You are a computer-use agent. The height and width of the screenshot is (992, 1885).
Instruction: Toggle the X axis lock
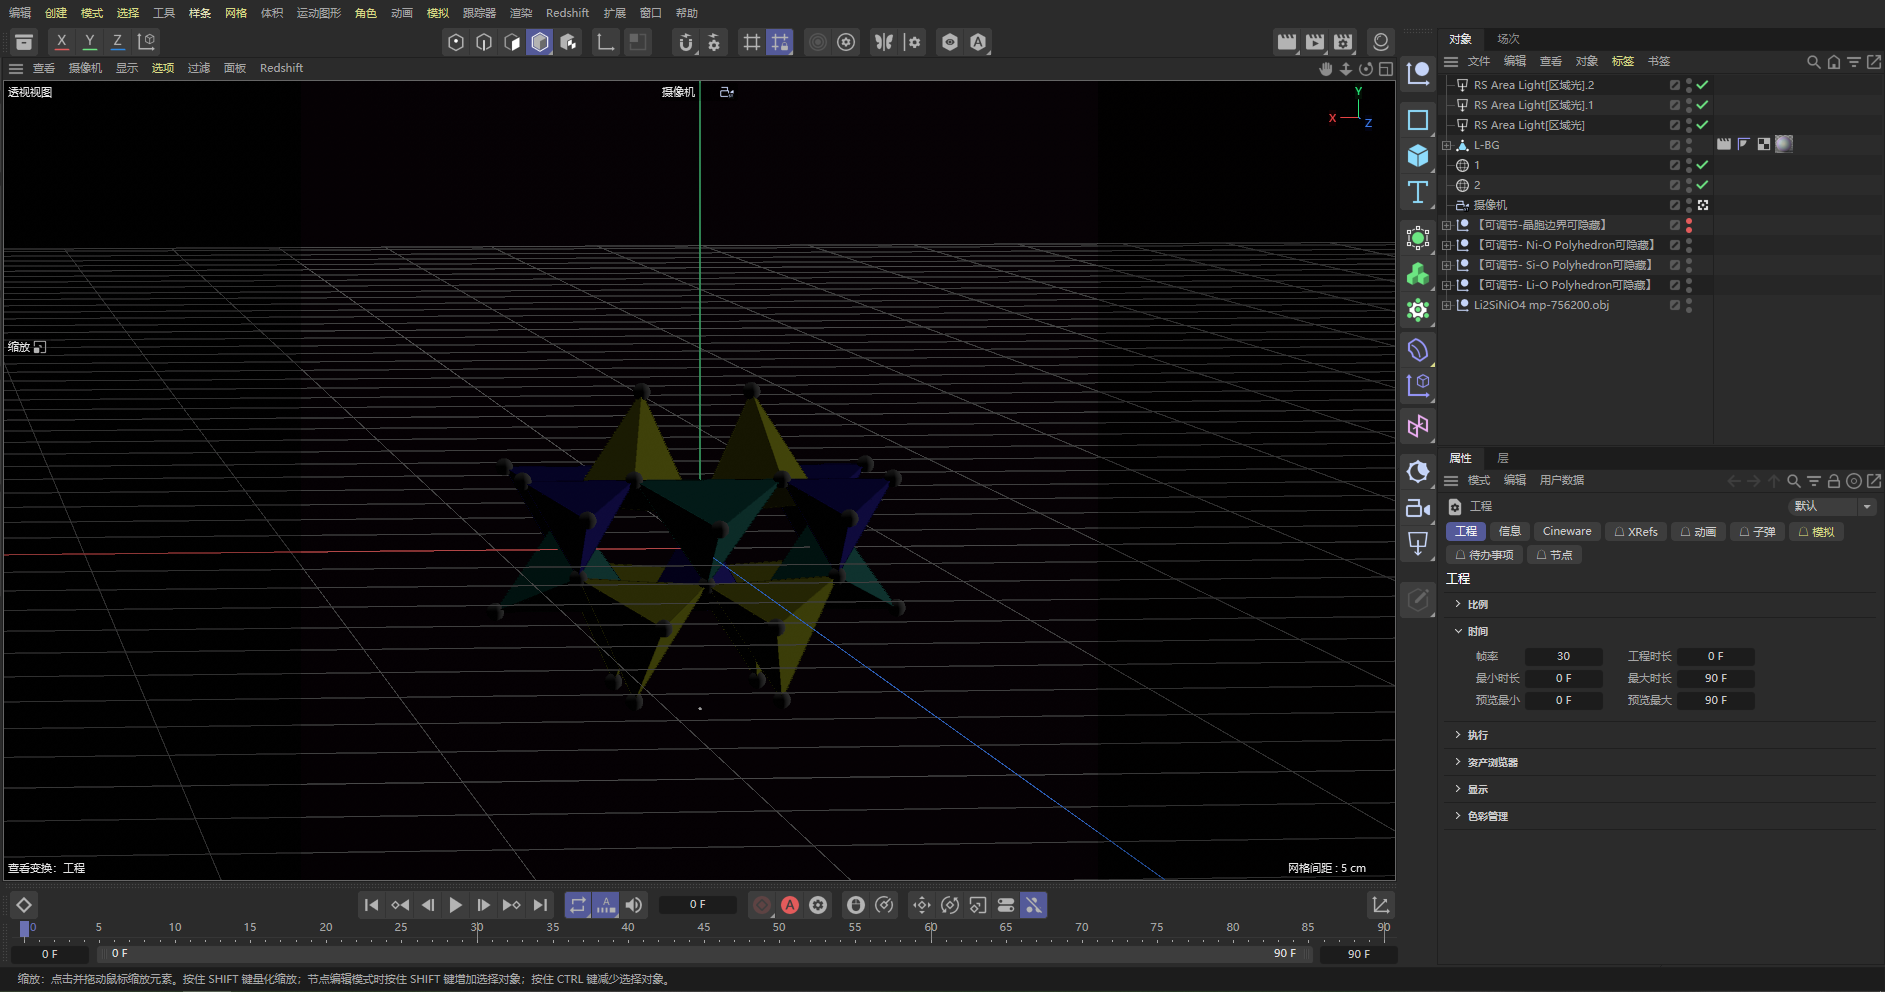click(x=62, y=41)
